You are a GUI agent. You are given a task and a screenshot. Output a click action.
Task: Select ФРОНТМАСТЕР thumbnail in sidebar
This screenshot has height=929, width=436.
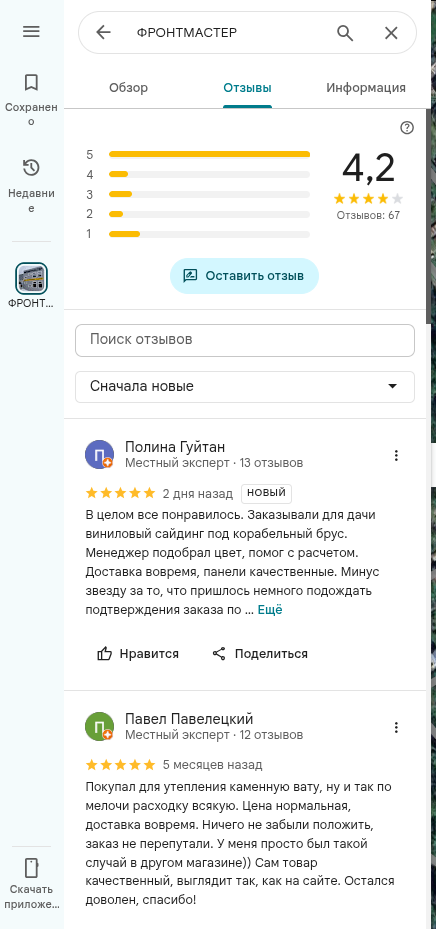coord(31,278)
